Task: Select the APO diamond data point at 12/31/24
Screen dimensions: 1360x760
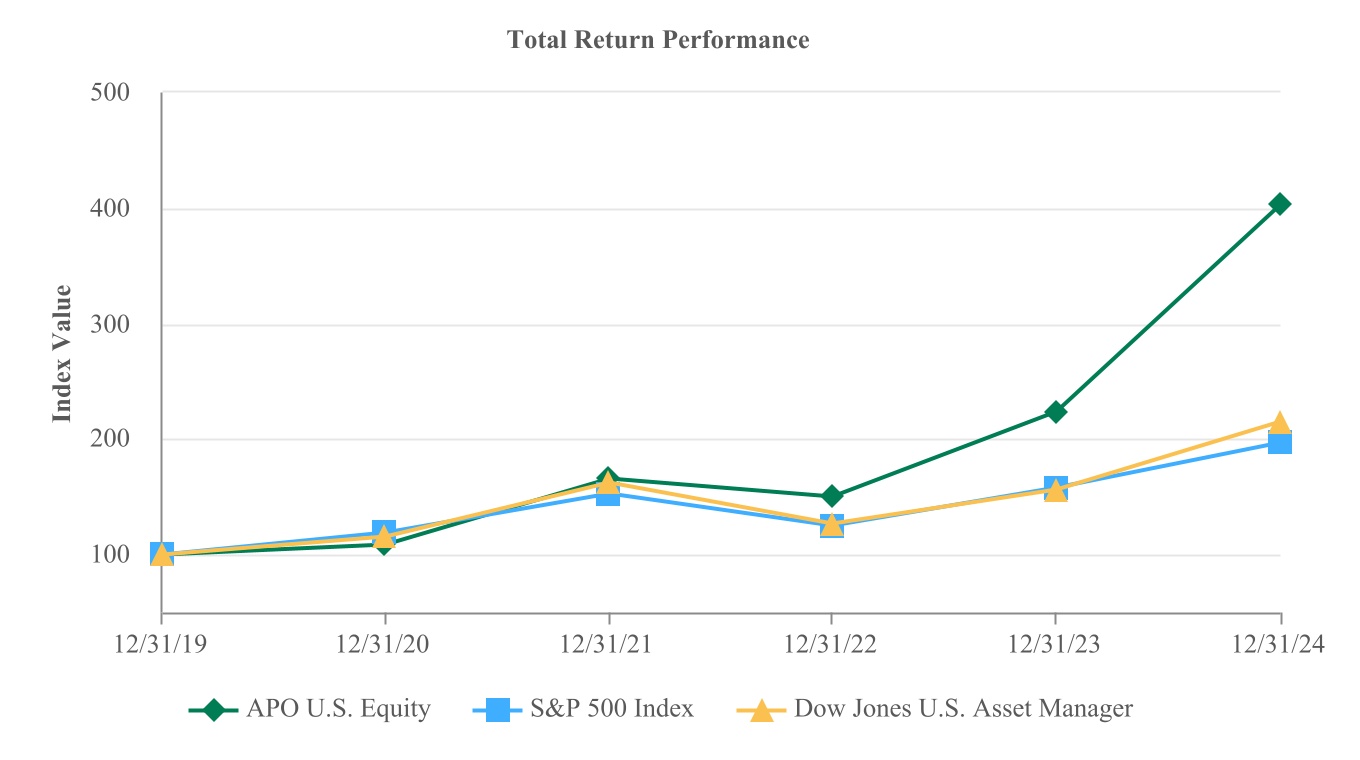Action: (1279, 204)
